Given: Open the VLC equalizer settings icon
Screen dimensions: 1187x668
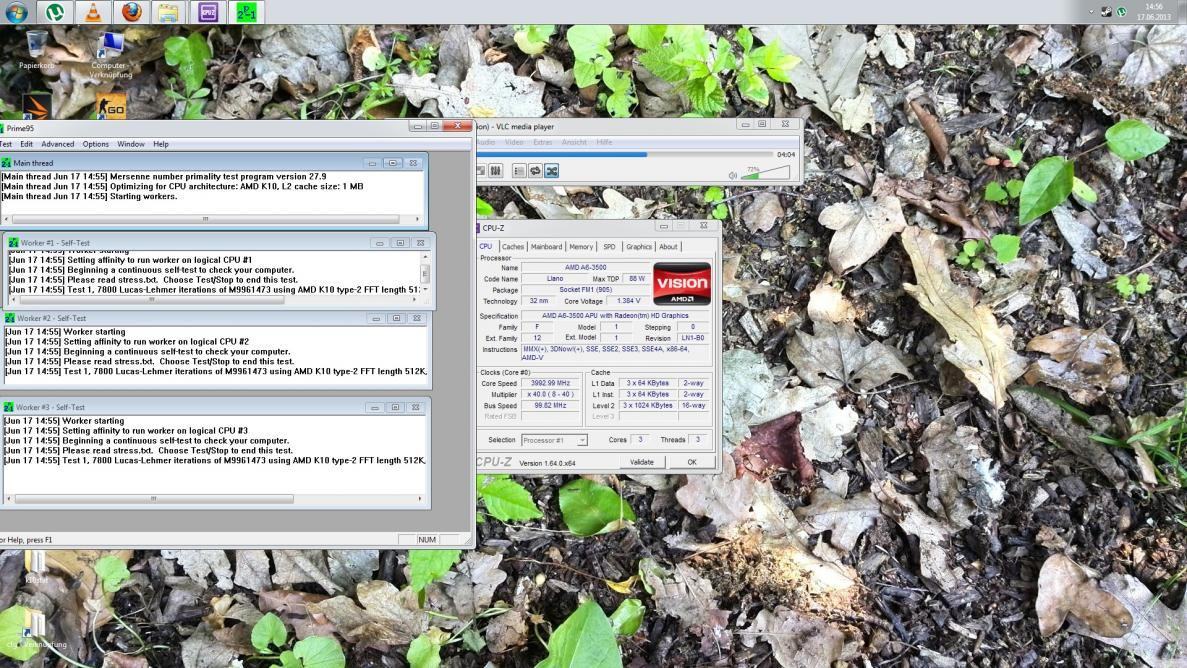Looking at the screenshot, I should [495, 171].
